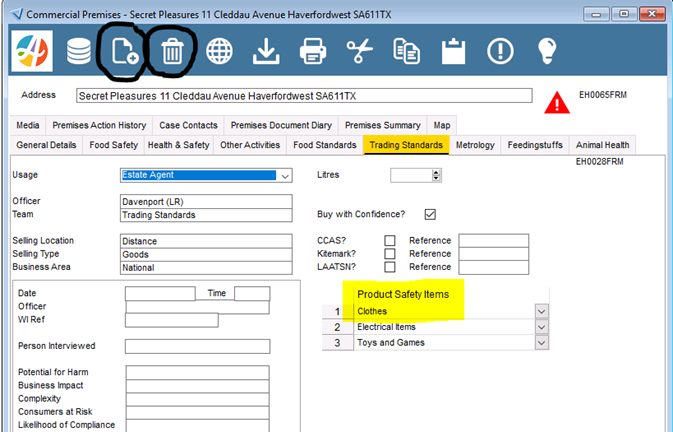Click the Complexity field
The image size is (673, 432).
[197, 399]
